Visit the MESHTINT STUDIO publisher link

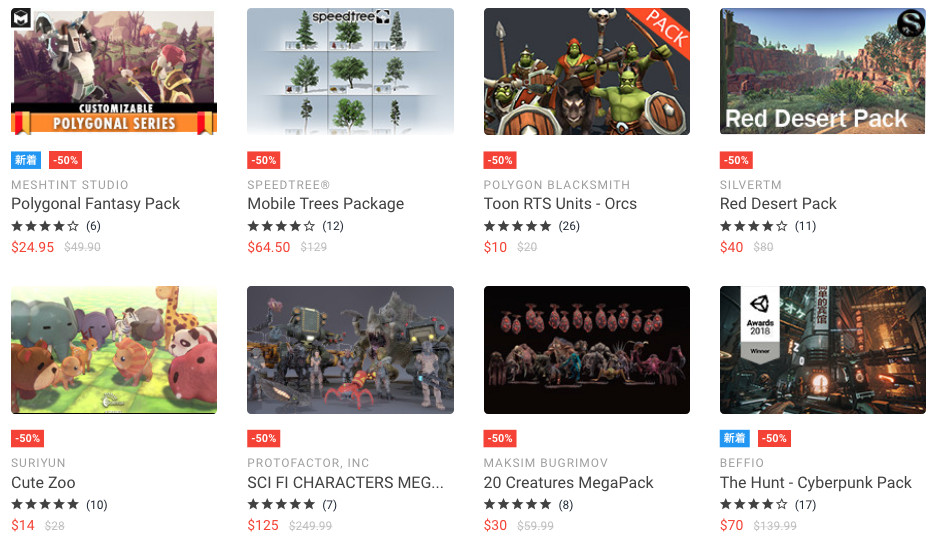point(70,185)
